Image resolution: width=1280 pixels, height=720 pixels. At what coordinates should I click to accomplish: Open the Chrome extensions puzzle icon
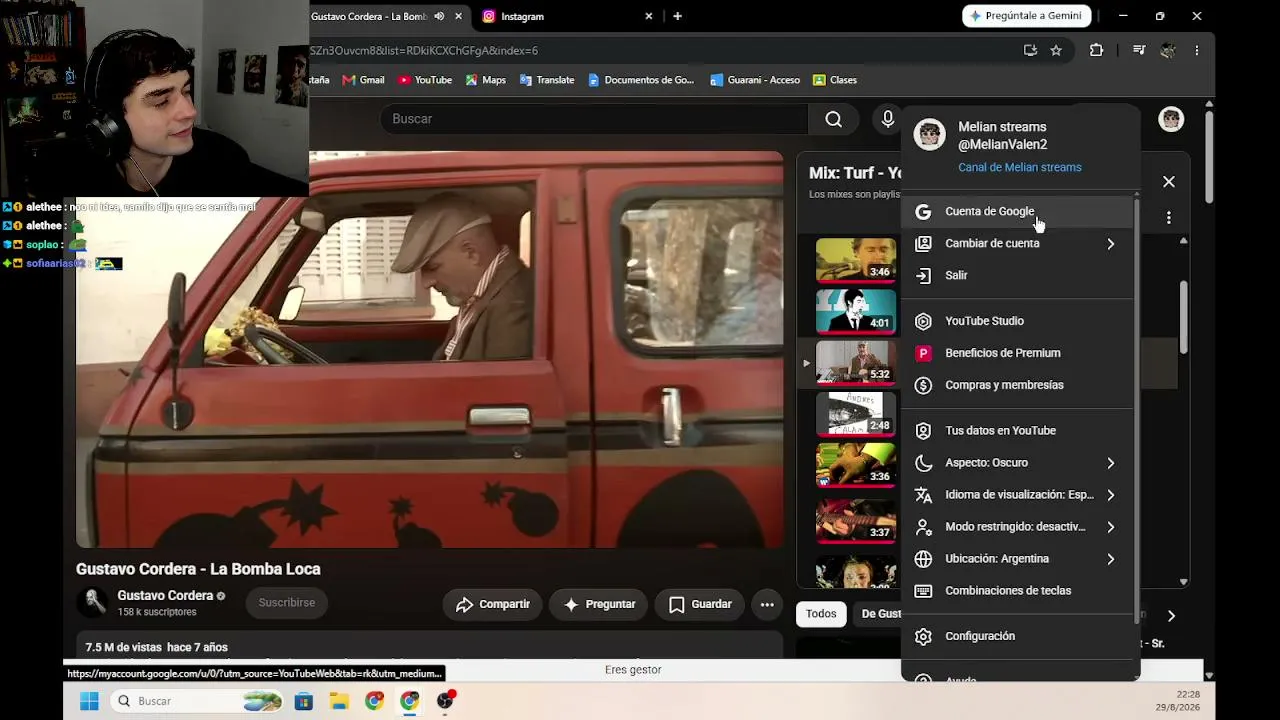pyautogui.click(x=1096, y=50)
